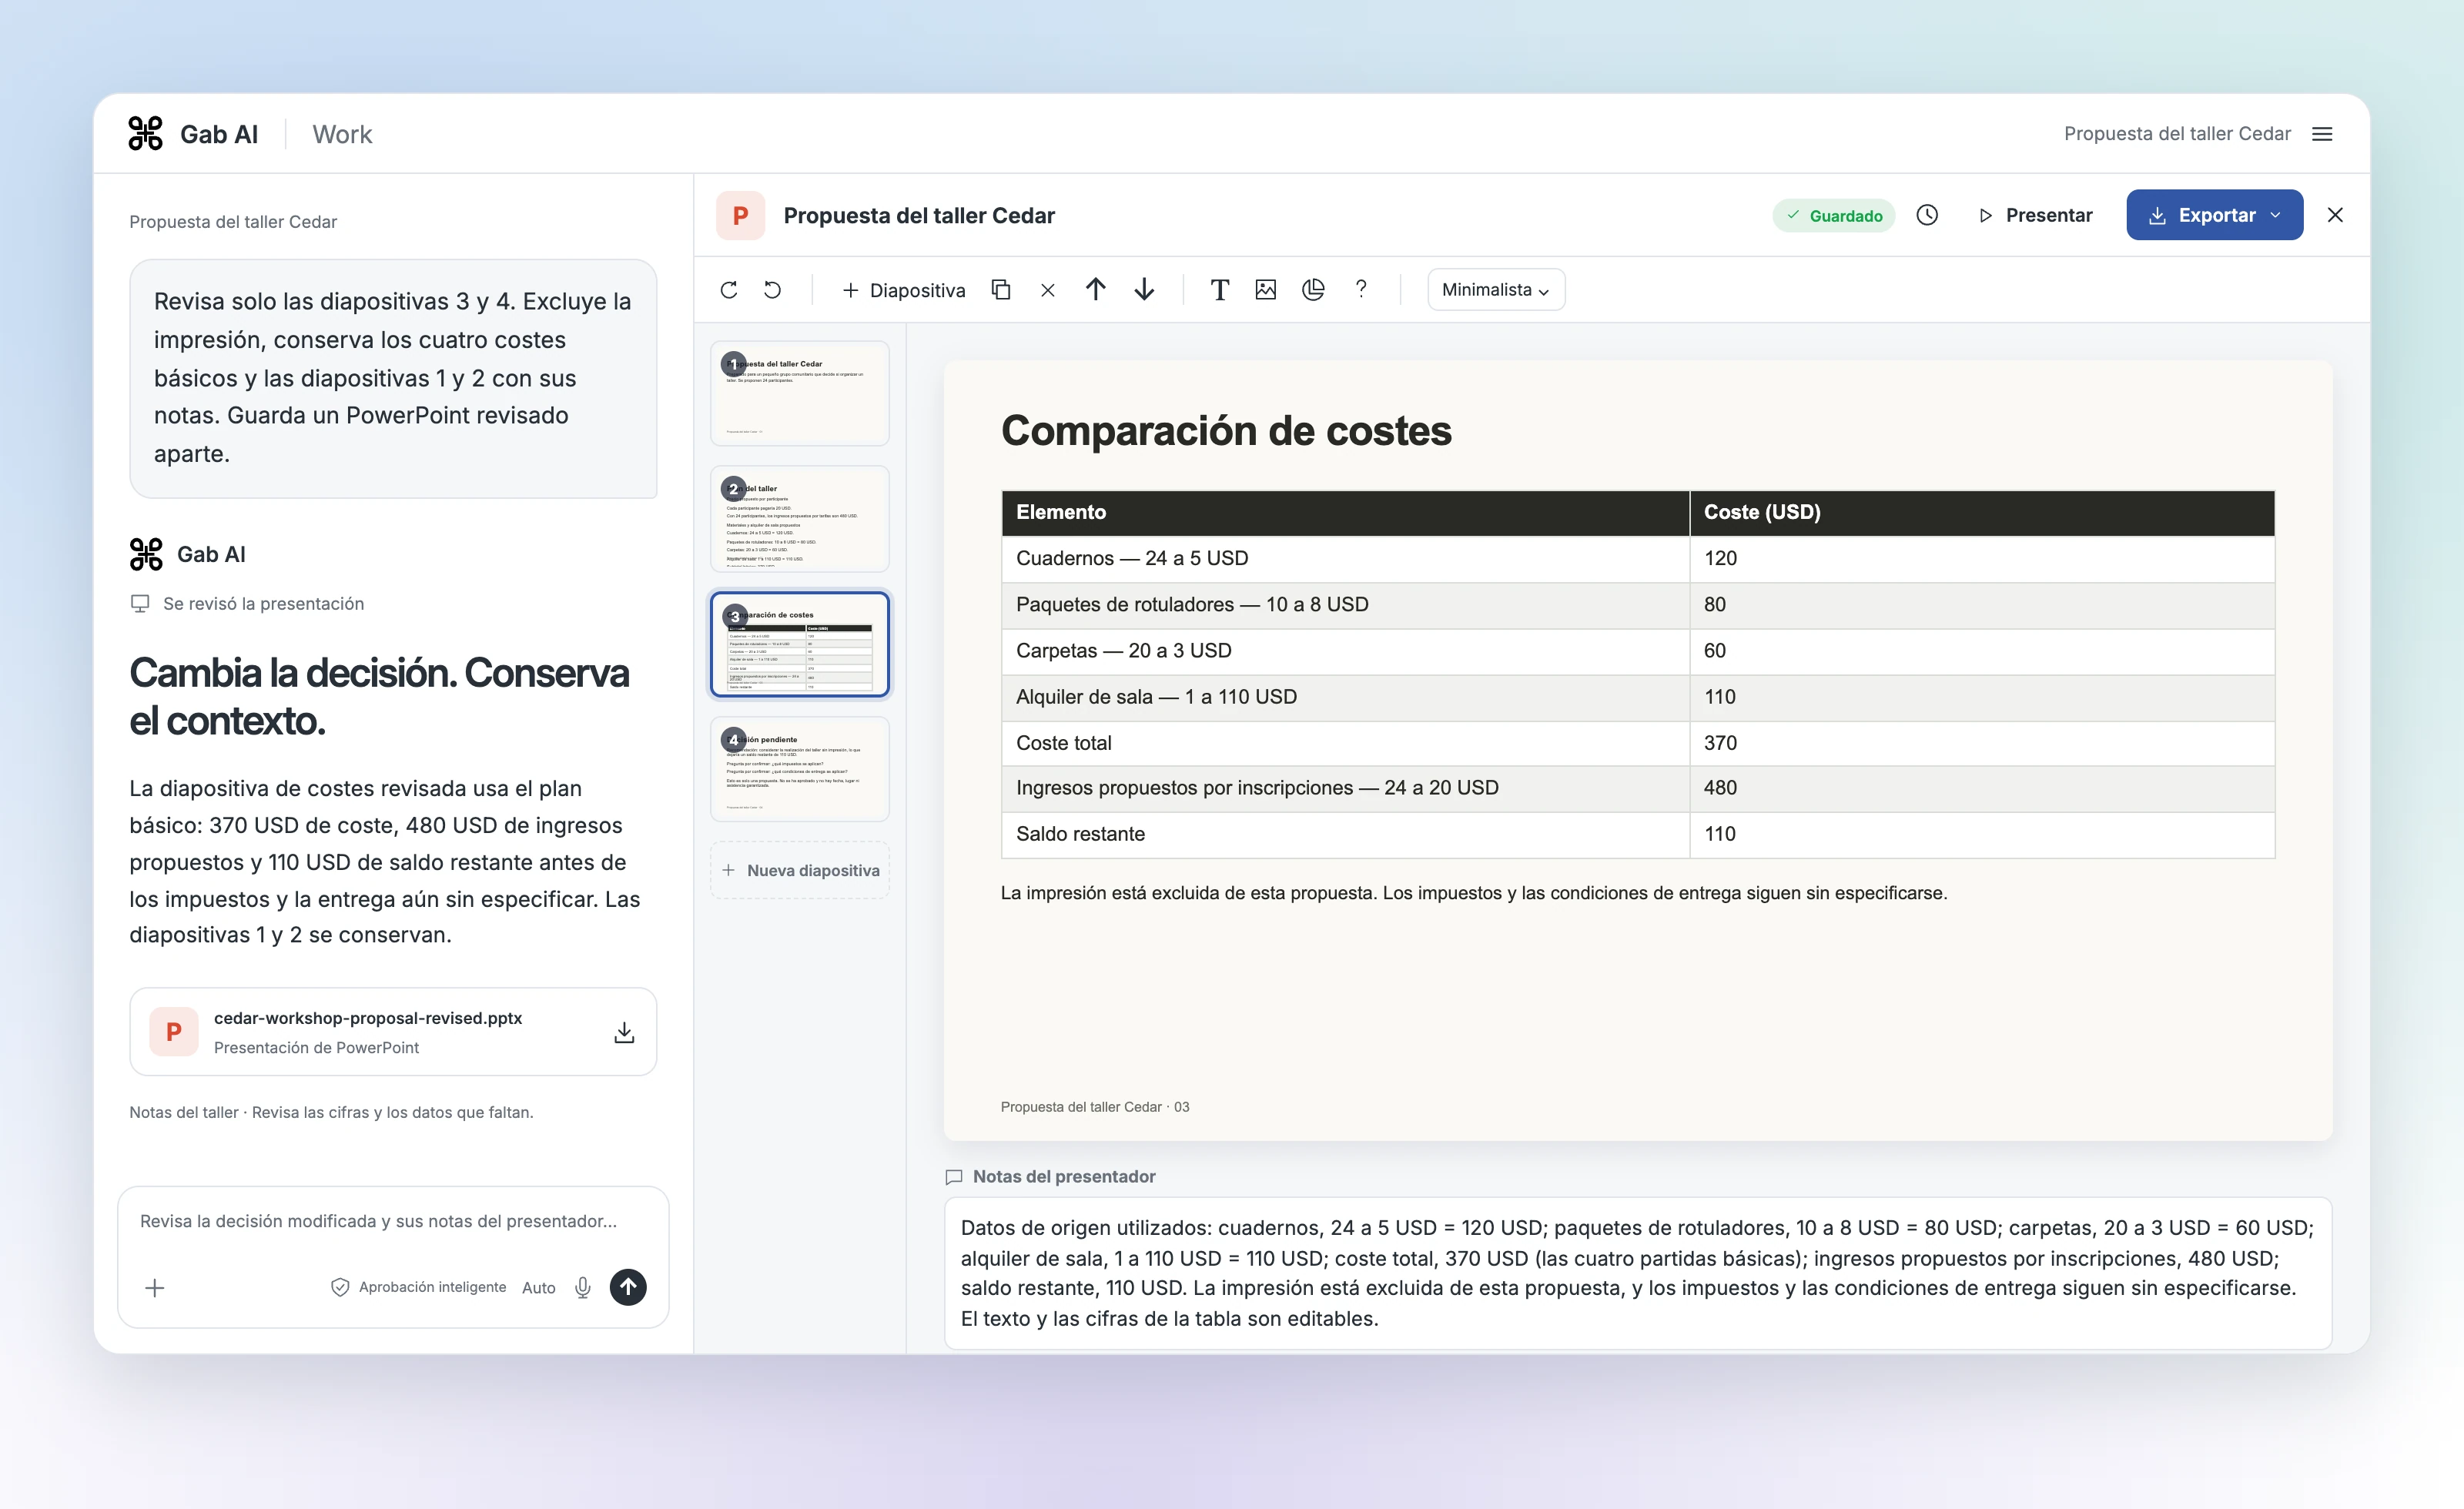
Task: Insert an image using the picture icon
Action: click(1266, 290)
